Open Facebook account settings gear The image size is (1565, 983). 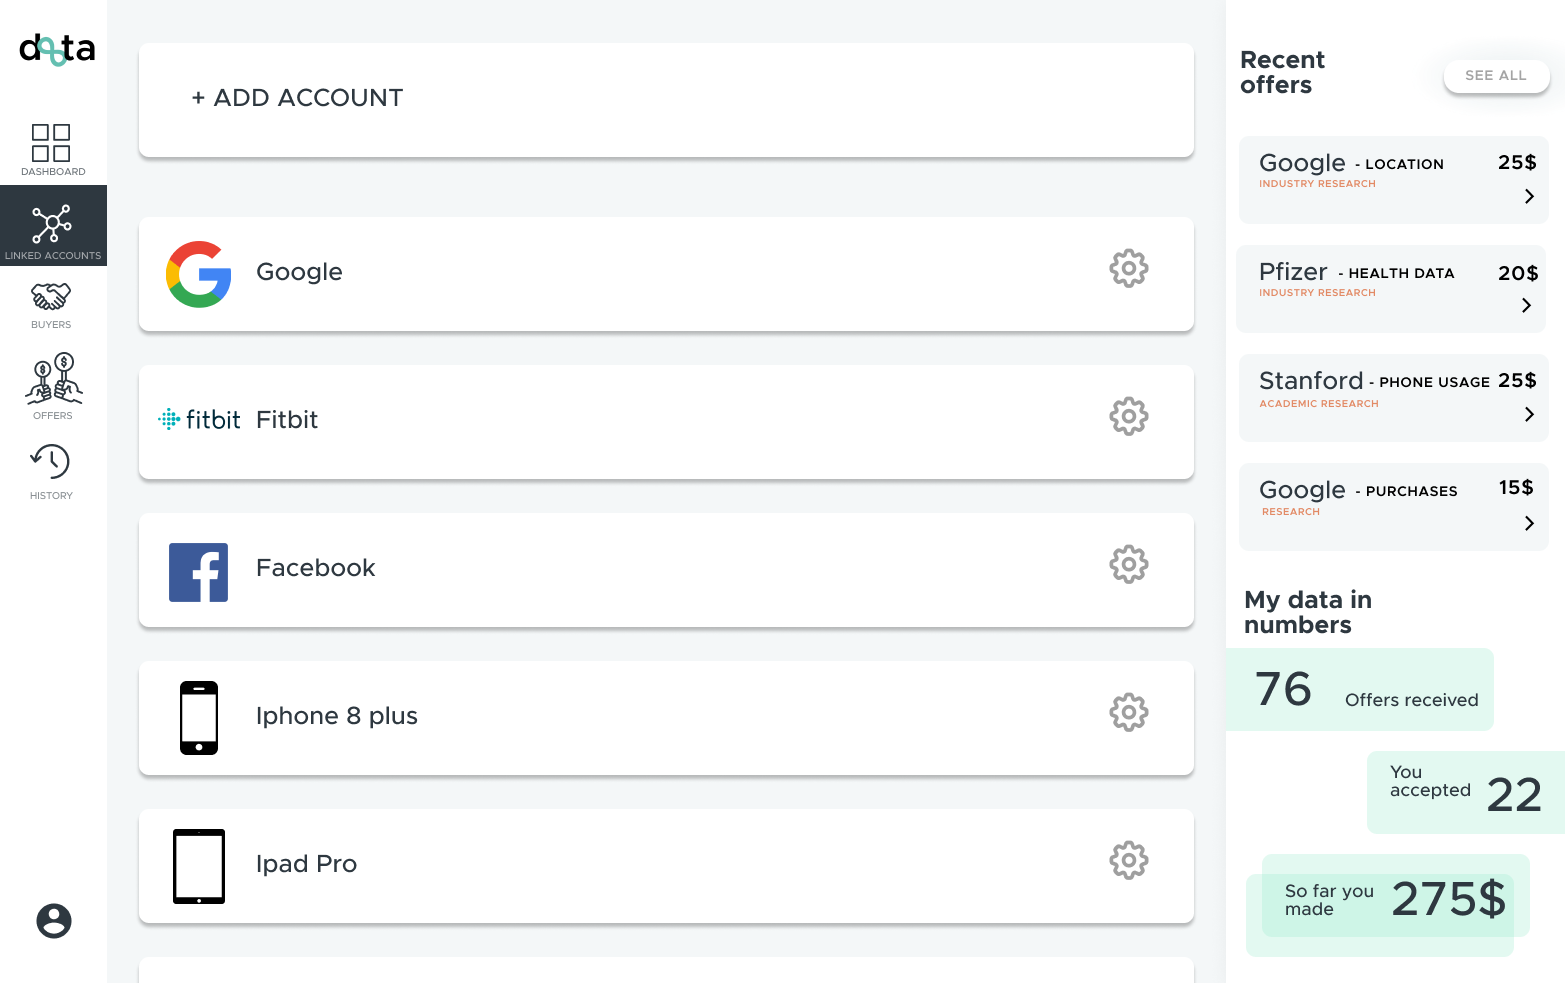[x=1129, y=564]
